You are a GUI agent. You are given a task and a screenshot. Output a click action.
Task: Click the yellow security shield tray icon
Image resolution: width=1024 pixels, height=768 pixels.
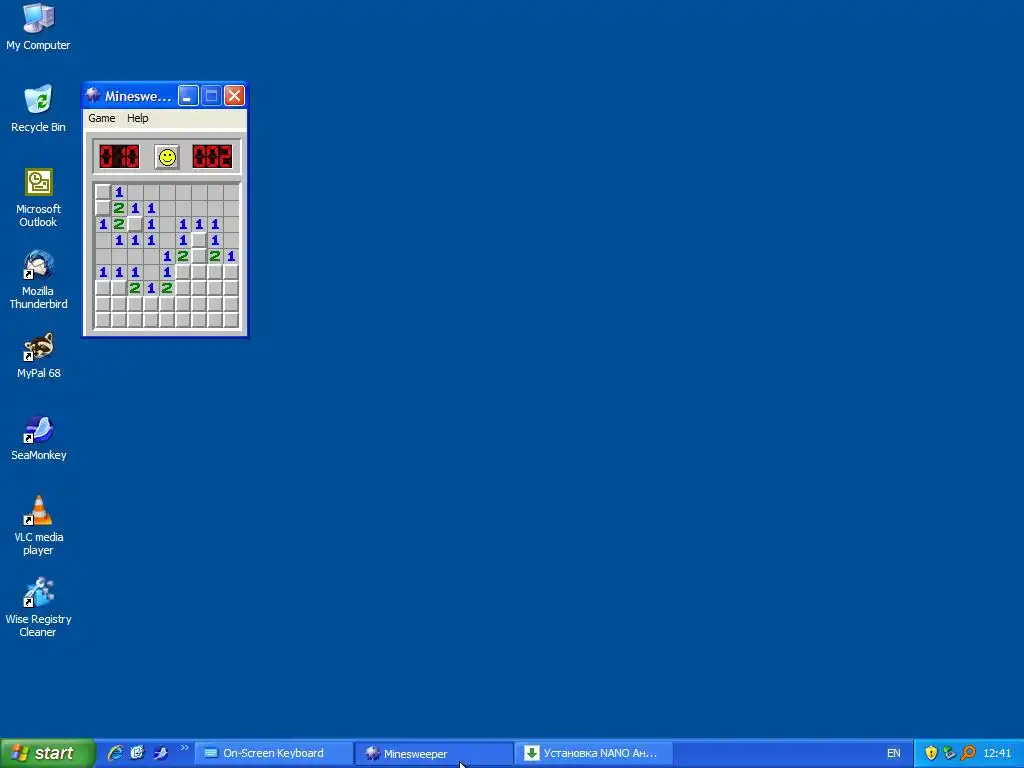(x=931, y=753)
